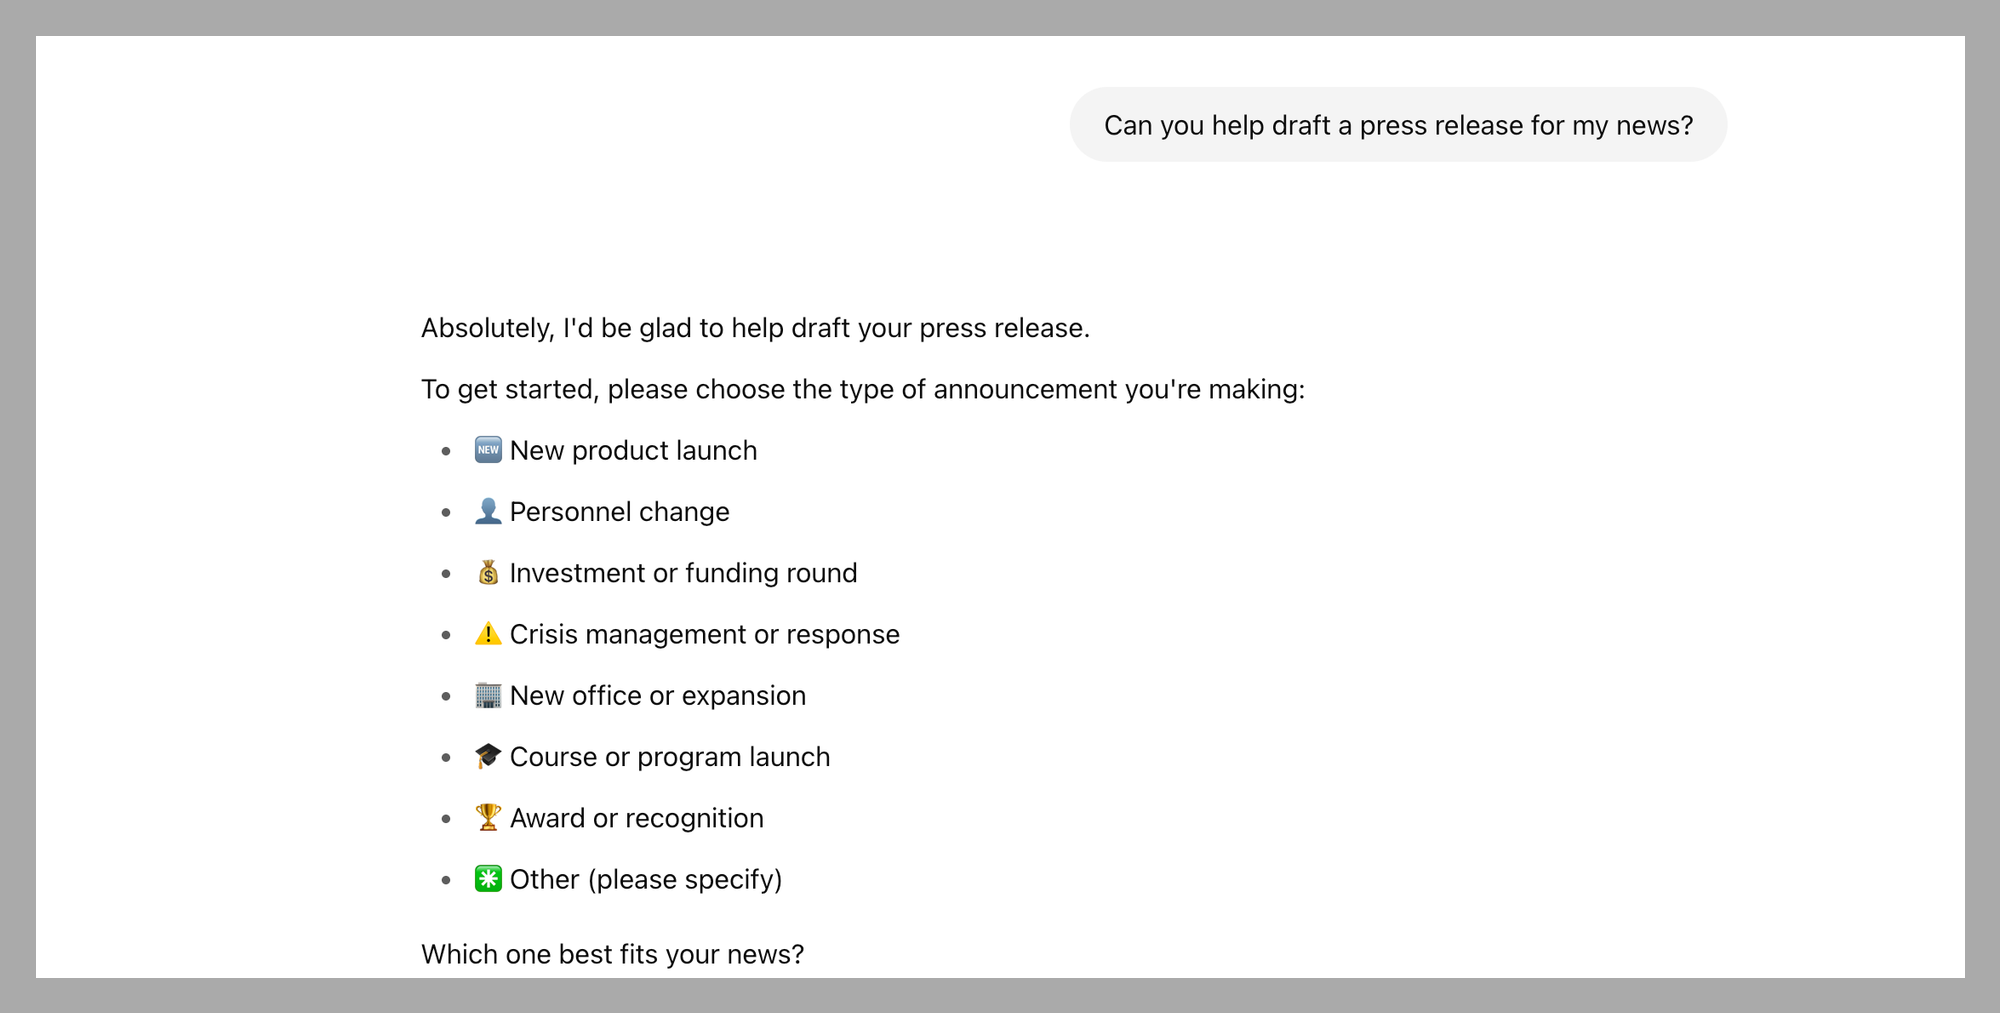This screenshot has height=1013, width=2000.
Task: Select the 'Personnel change' option text
Action: click(x=619, y=511)
